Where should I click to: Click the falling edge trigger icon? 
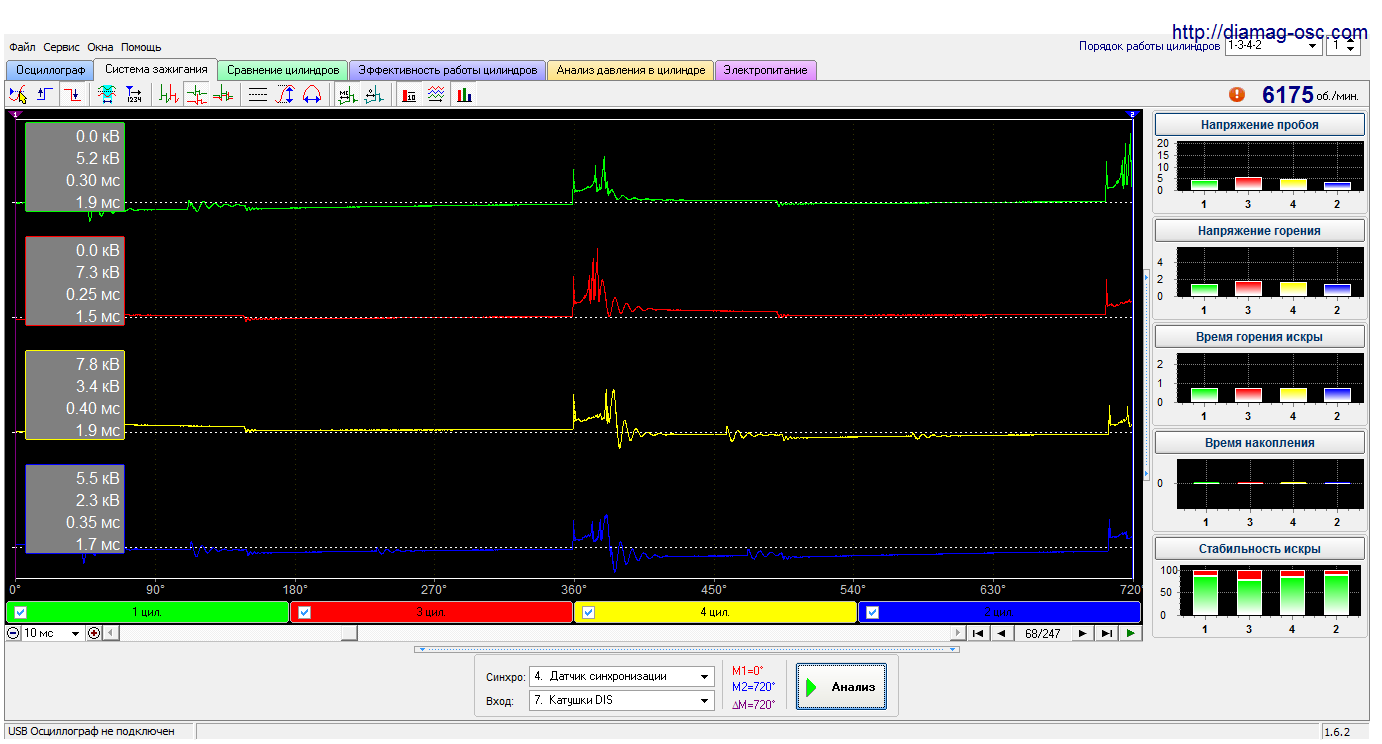[x=73, y=94]
